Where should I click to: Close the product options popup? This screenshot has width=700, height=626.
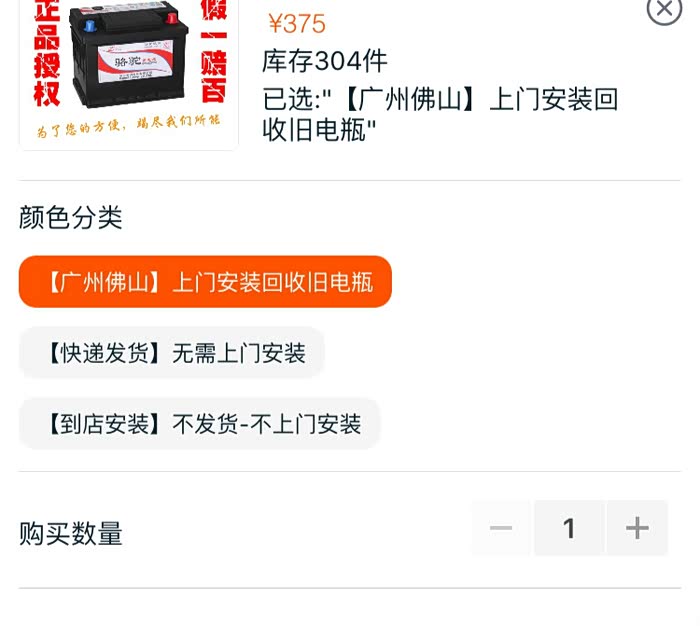[664, 8]
